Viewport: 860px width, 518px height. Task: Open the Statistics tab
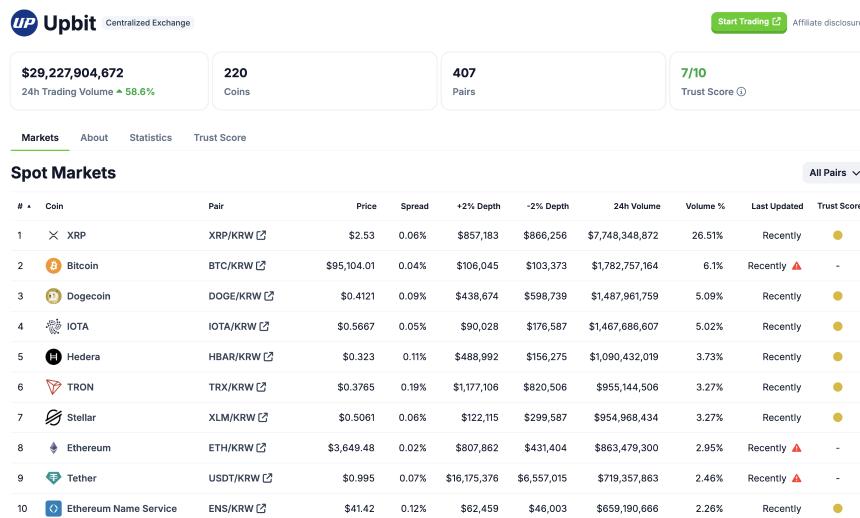coord(150,138)
